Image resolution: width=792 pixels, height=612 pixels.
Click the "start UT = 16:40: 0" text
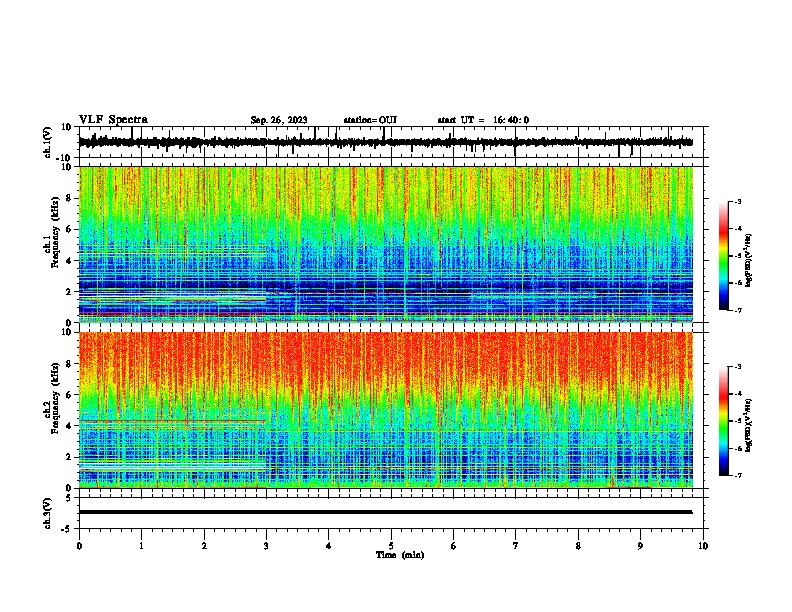click(x=483, y=120)
